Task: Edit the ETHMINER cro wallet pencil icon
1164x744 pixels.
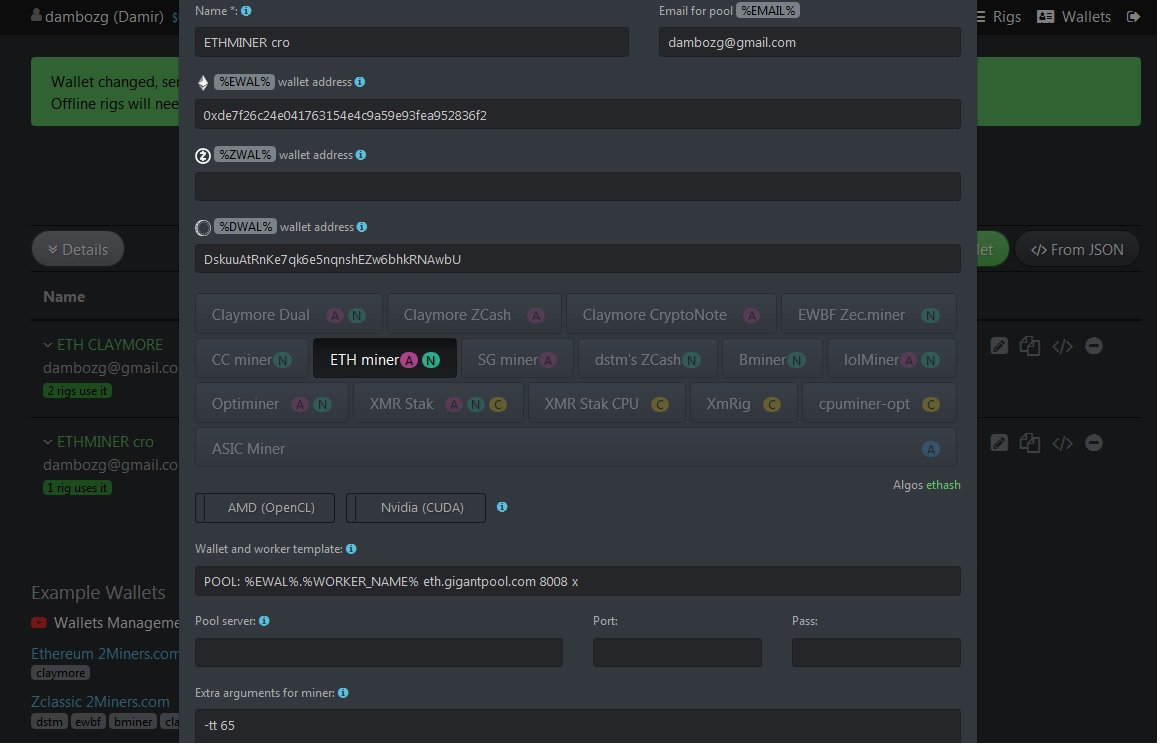Action: [999, 443]
